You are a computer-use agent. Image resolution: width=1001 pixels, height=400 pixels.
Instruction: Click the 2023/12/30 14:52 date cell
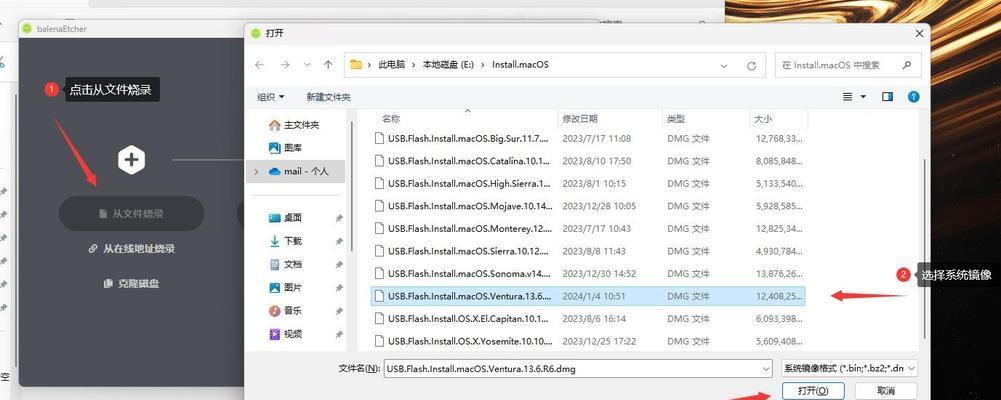[x=599, y=274]
